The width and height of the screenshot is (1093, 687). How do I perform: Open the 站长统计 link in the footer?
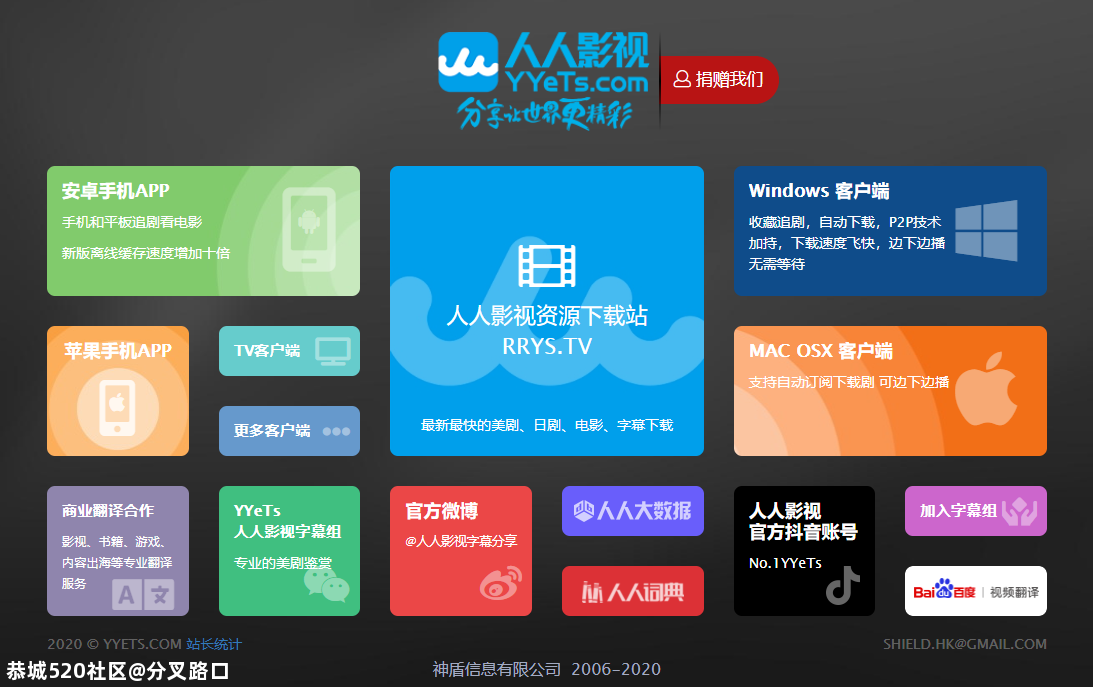coord(214,644)
